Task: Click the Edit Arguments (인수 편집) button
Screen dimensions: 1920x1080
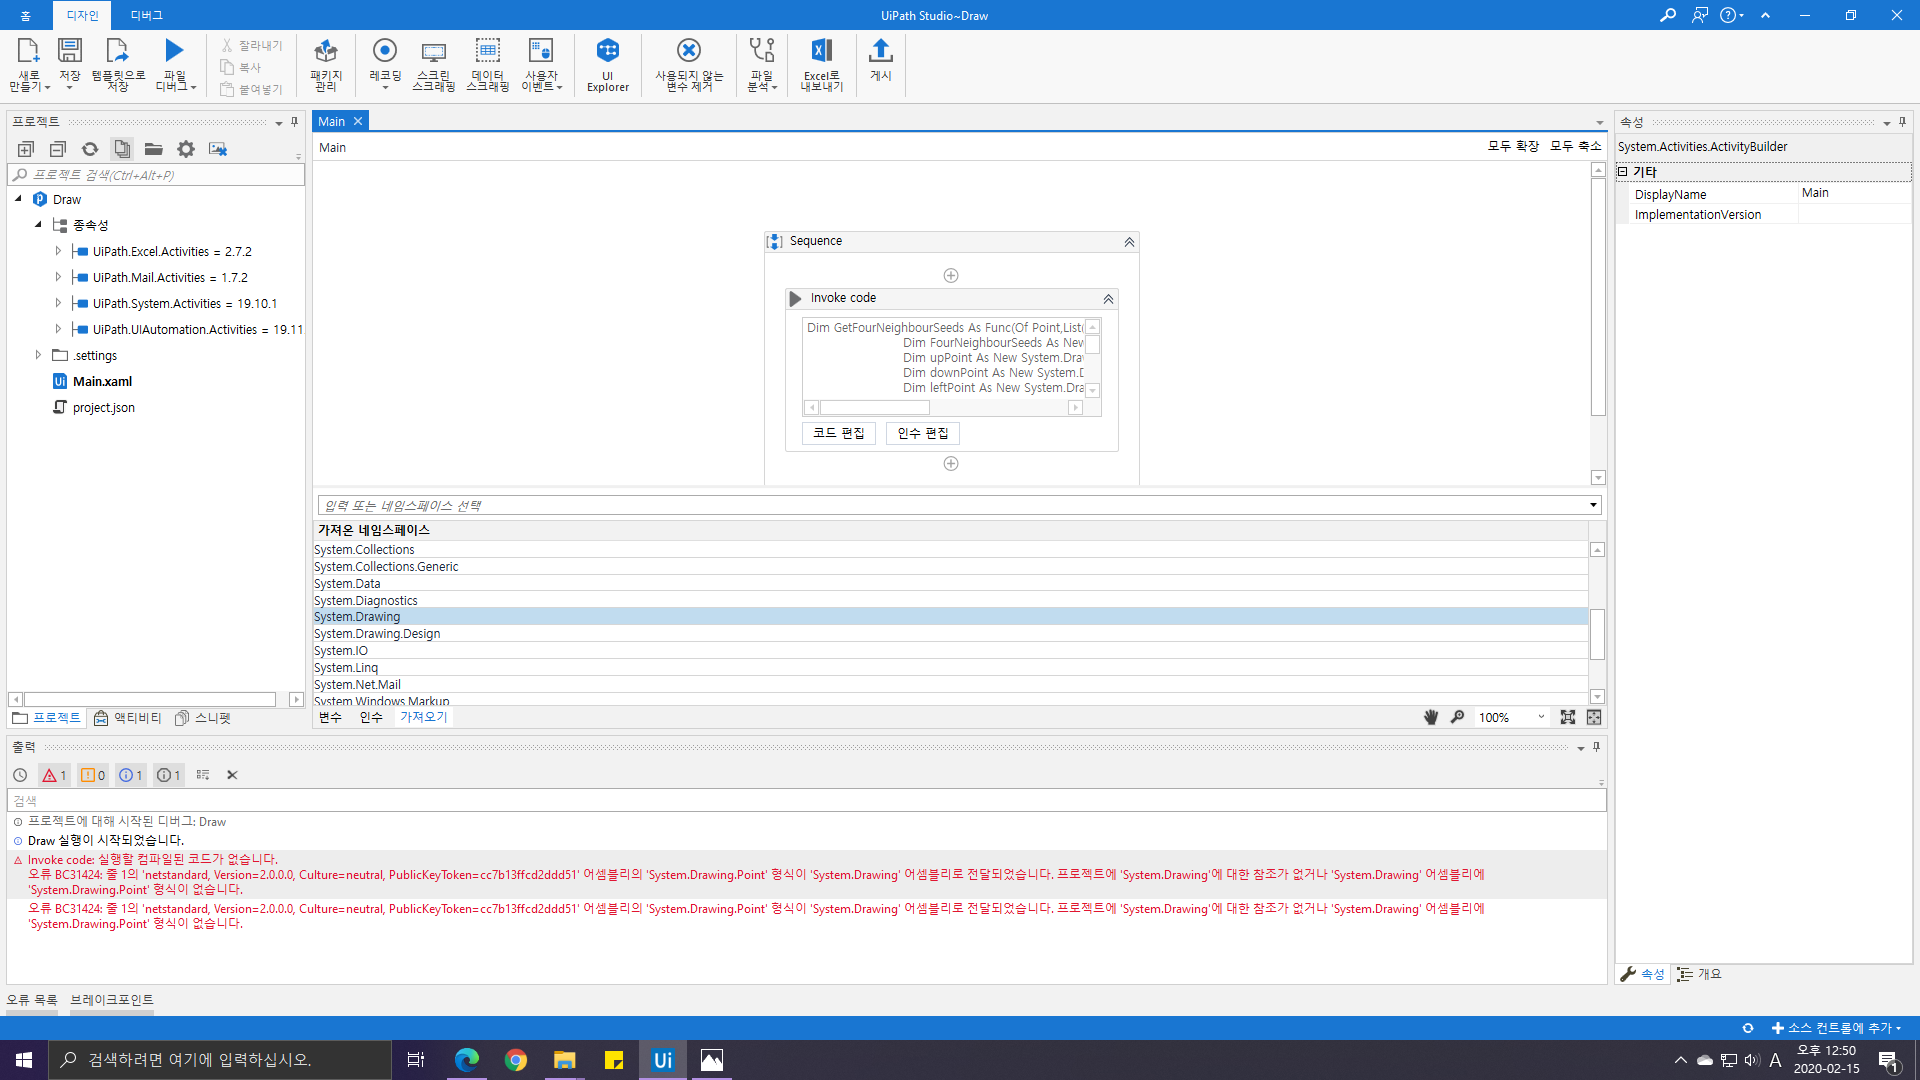Action: (922, 433)
